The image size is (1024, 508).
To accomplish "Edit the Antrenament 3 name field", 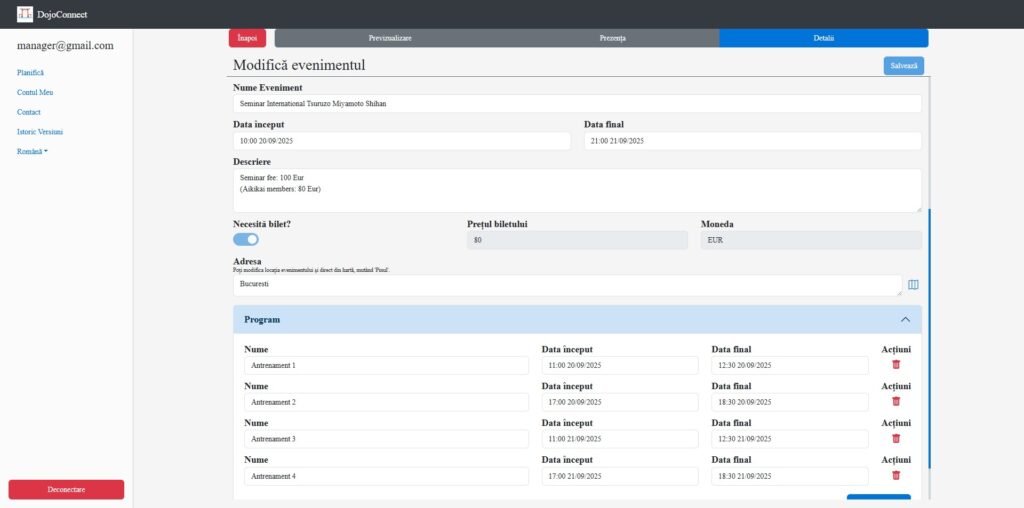I will tap(387, 439).
